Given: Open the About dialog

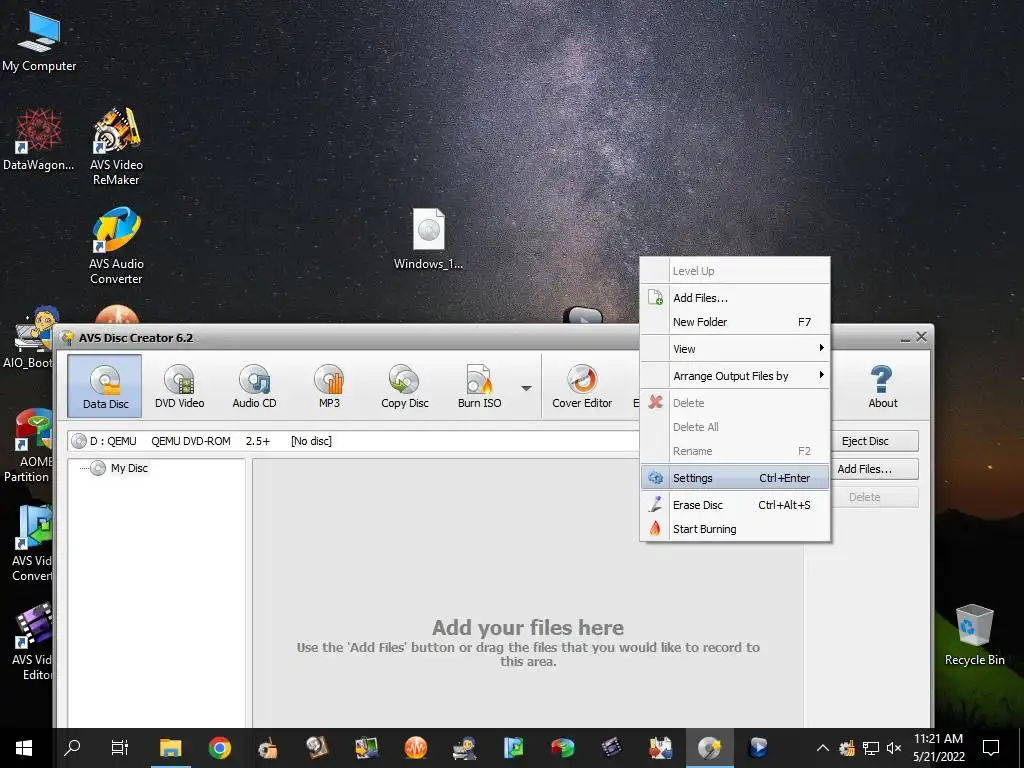Looking at the screenshot, I should coord(882,386).
